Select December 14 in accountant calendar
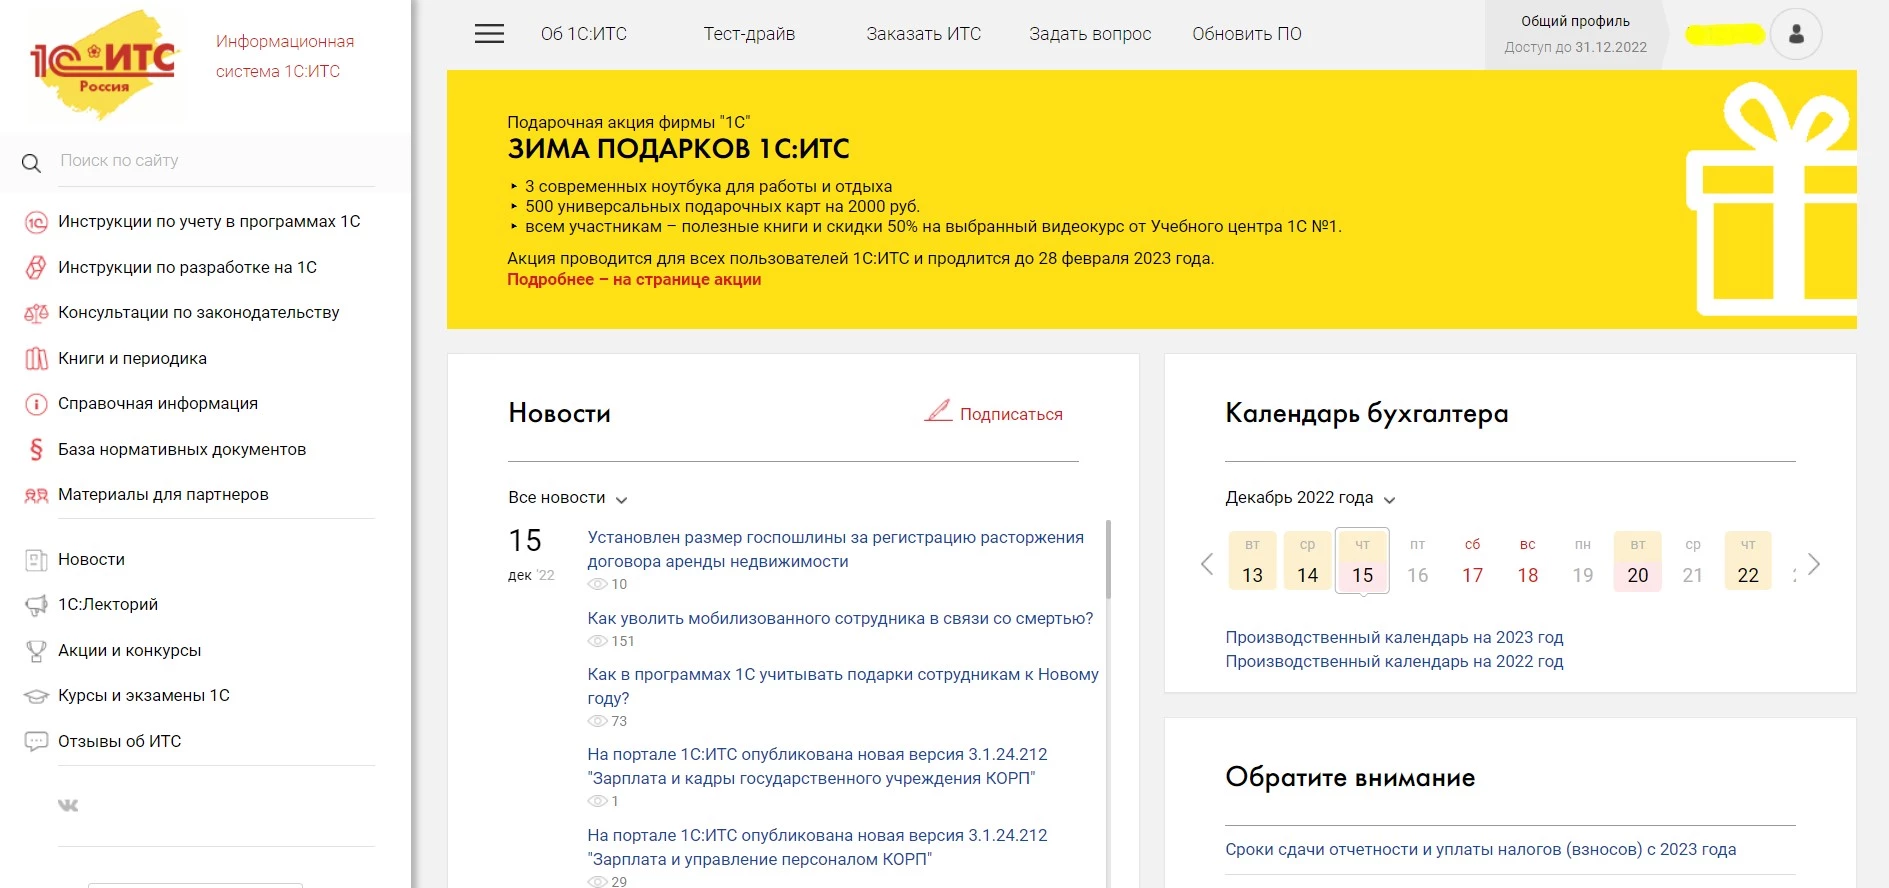This screenshot has height=888, width=1889. tap(1307, 561)
